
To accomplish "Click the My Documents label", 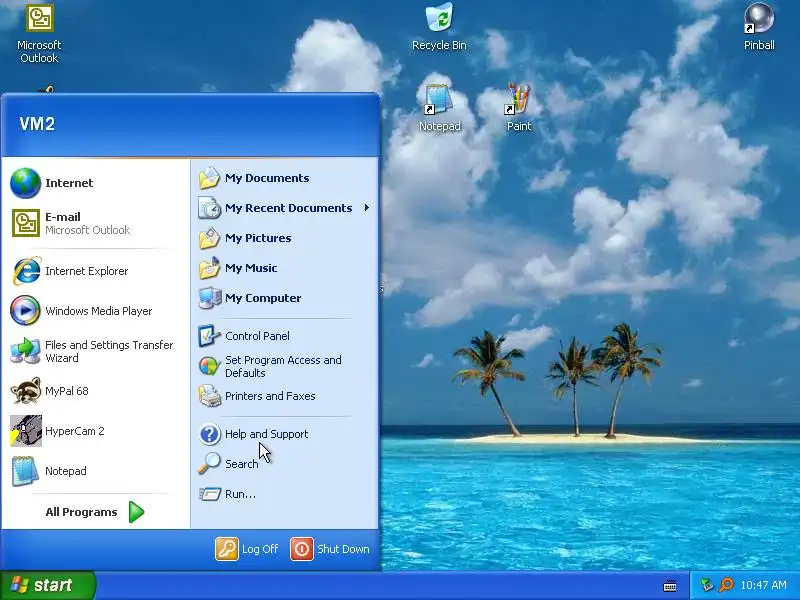I will [x=267, y=178].
